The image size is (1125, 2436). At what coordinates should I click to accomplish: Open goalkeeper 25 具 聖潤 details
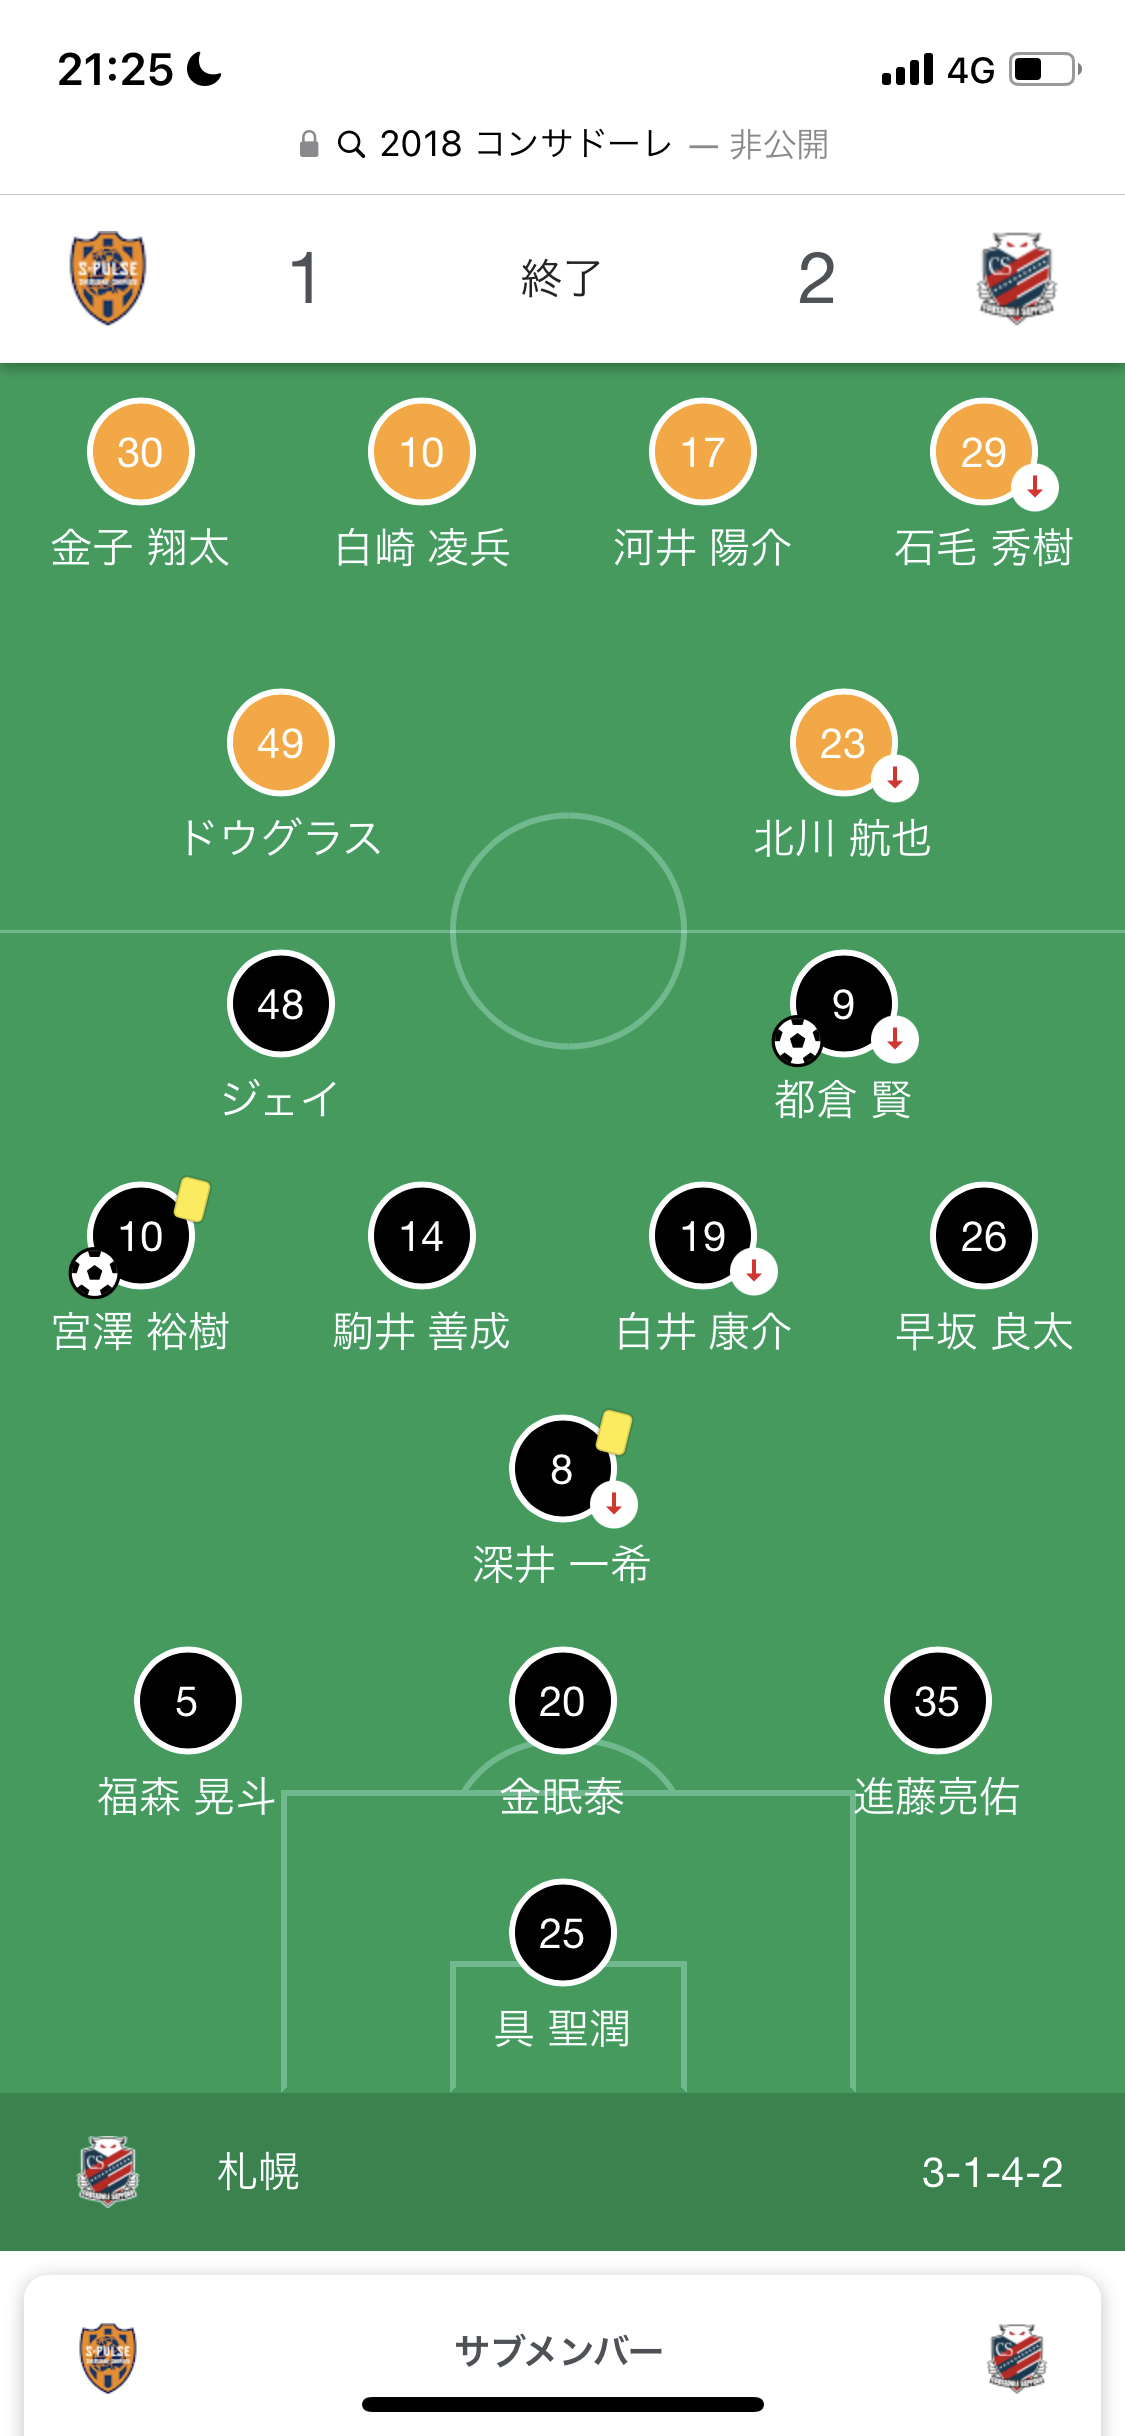click(562, 1933)
